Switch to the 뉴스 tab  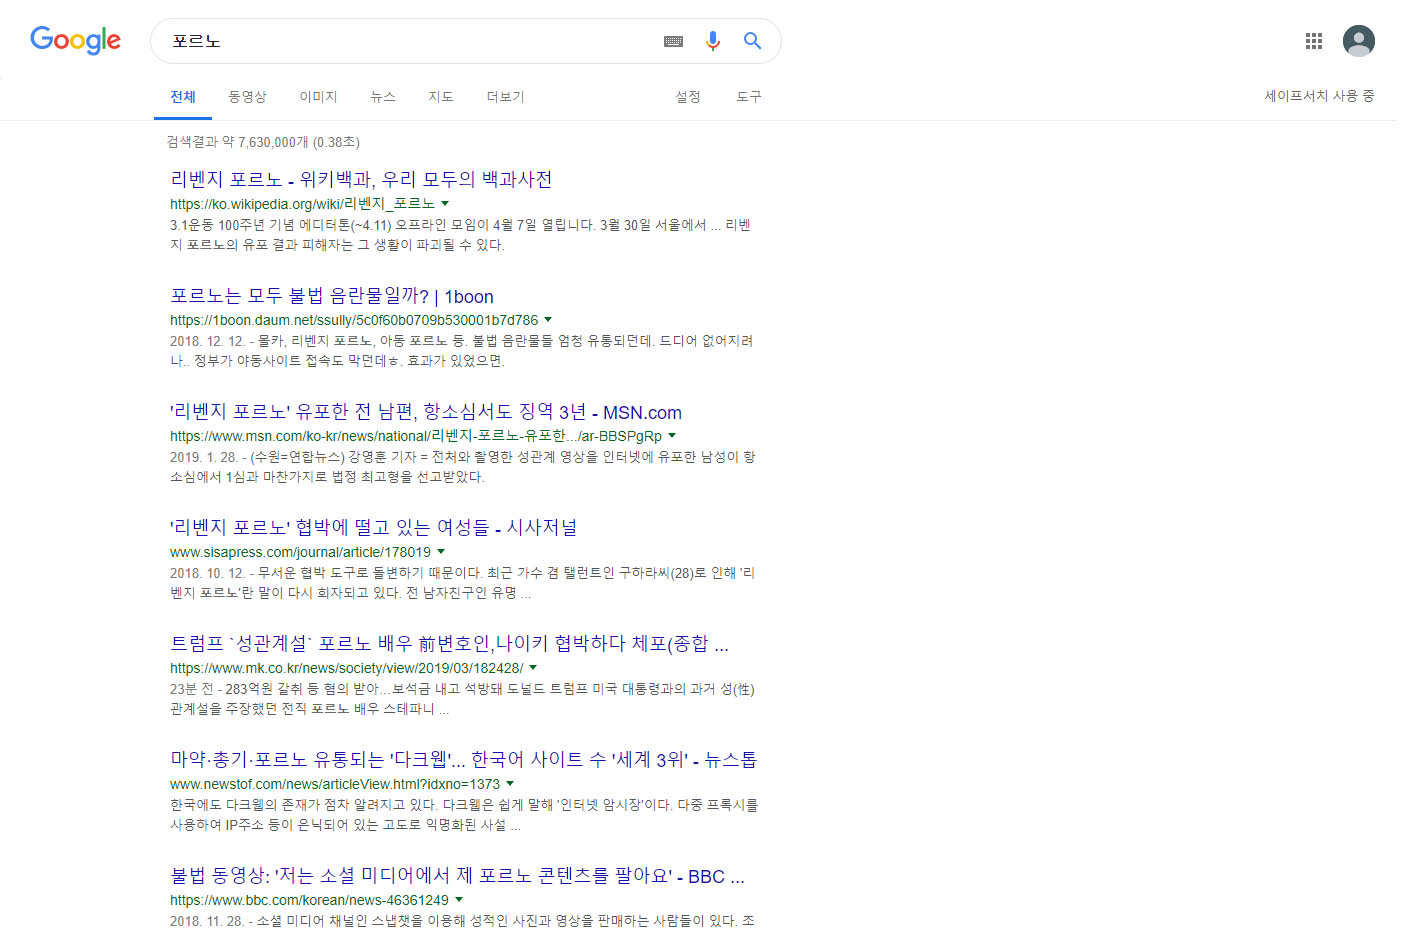point(383,97)
